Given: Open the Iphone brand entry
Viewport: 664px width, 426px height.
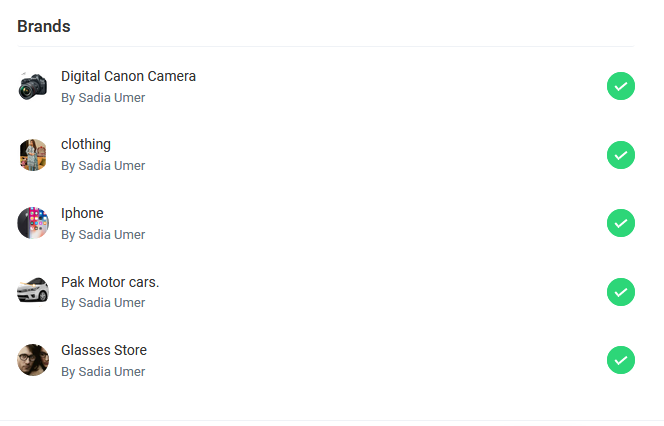Looking at the screenshot, I should 82,213.
